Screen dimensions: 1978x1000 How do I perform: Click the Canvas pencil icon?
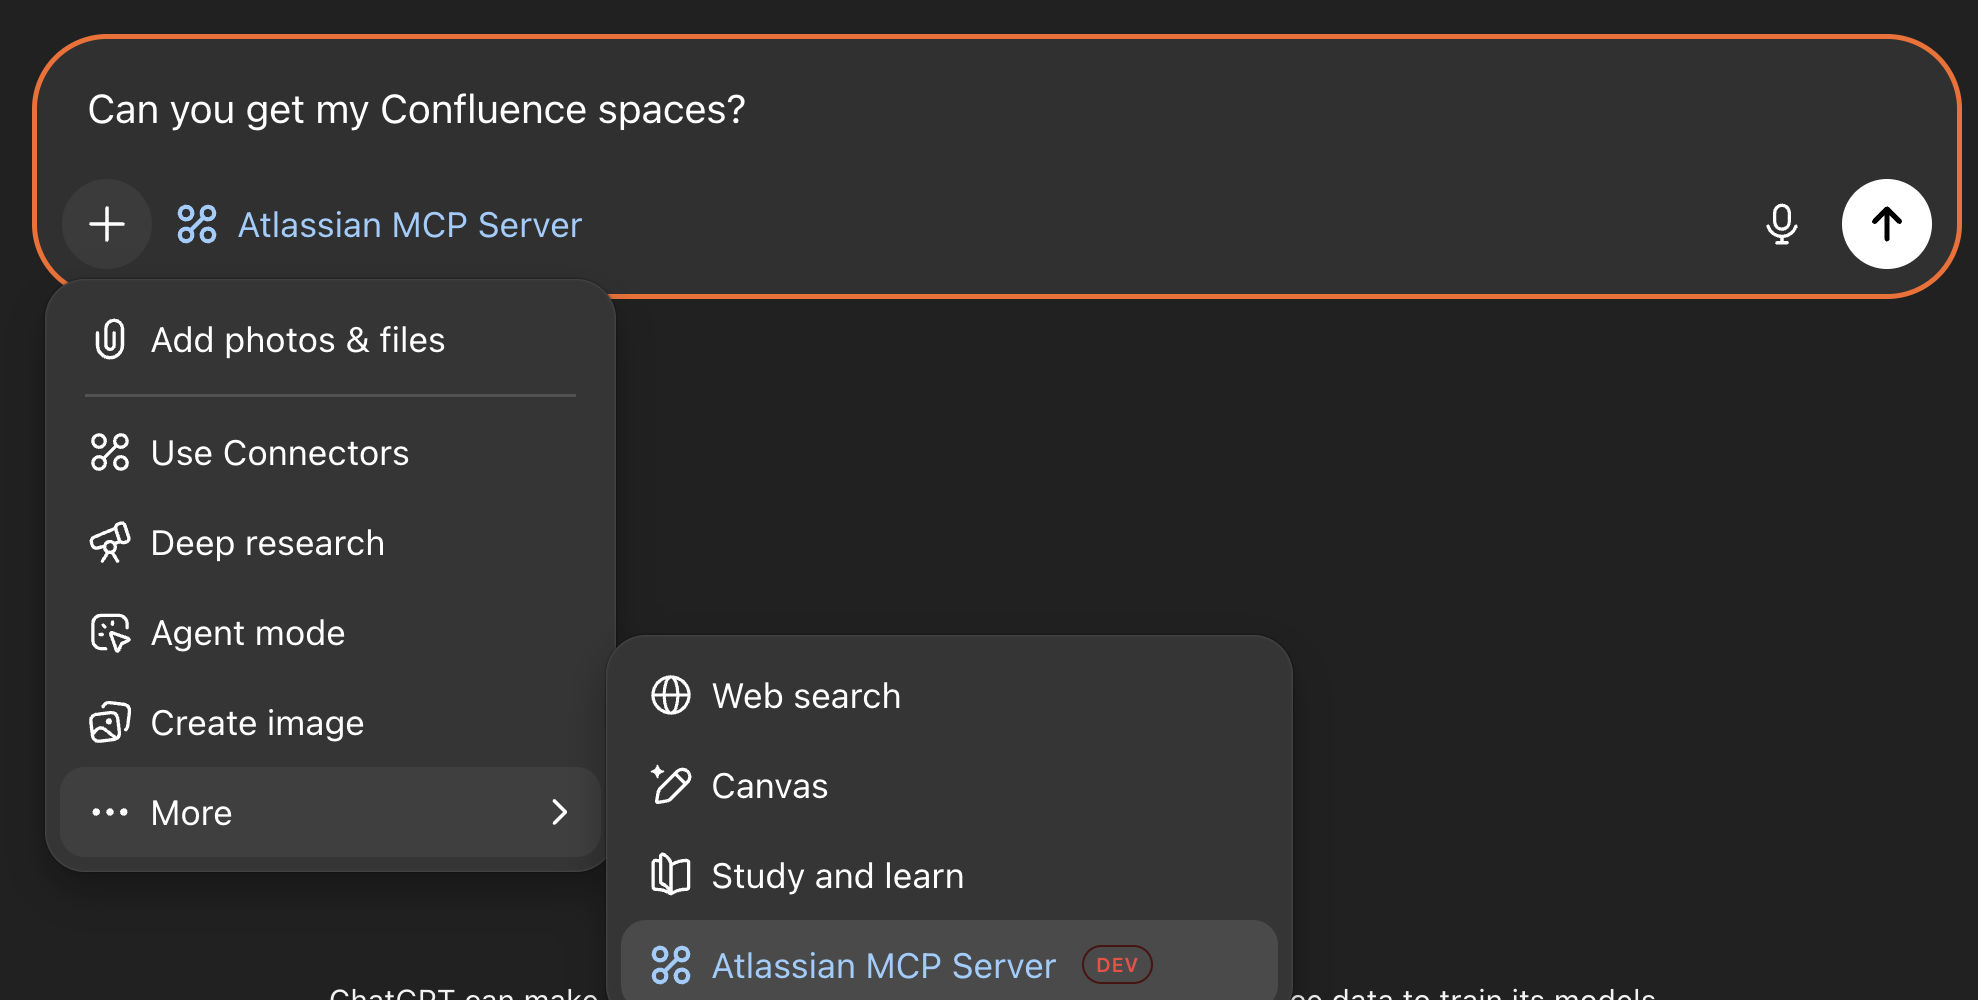(x=671, y=786)
